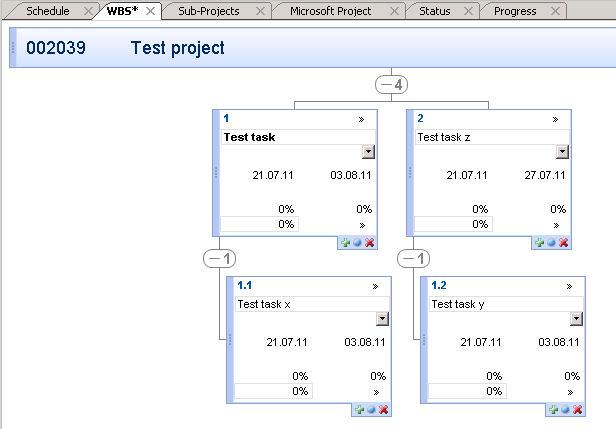Viewport: 616px width, 429px height.
Task: Open the dropdown on Test task z card
Action: pos(562,152)
